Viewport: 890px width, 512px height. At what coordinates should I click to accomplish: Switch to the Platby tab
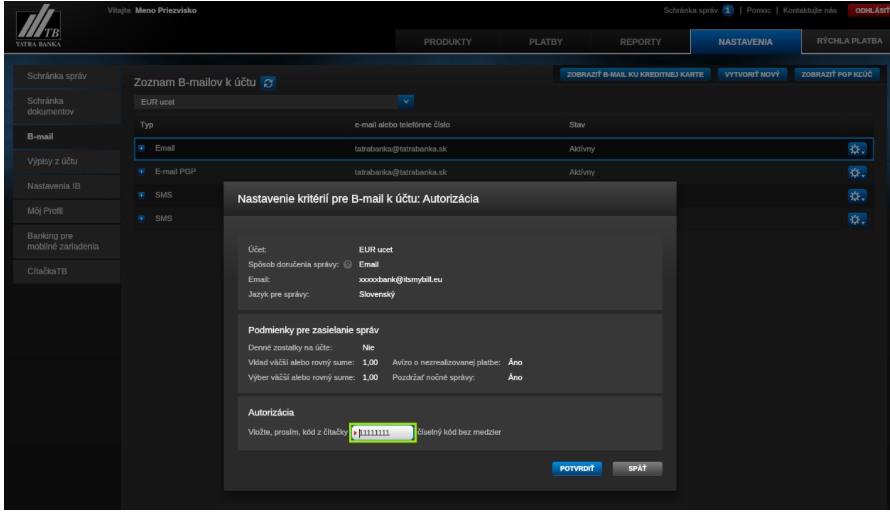pyautogui.click(x=545, y=42)
